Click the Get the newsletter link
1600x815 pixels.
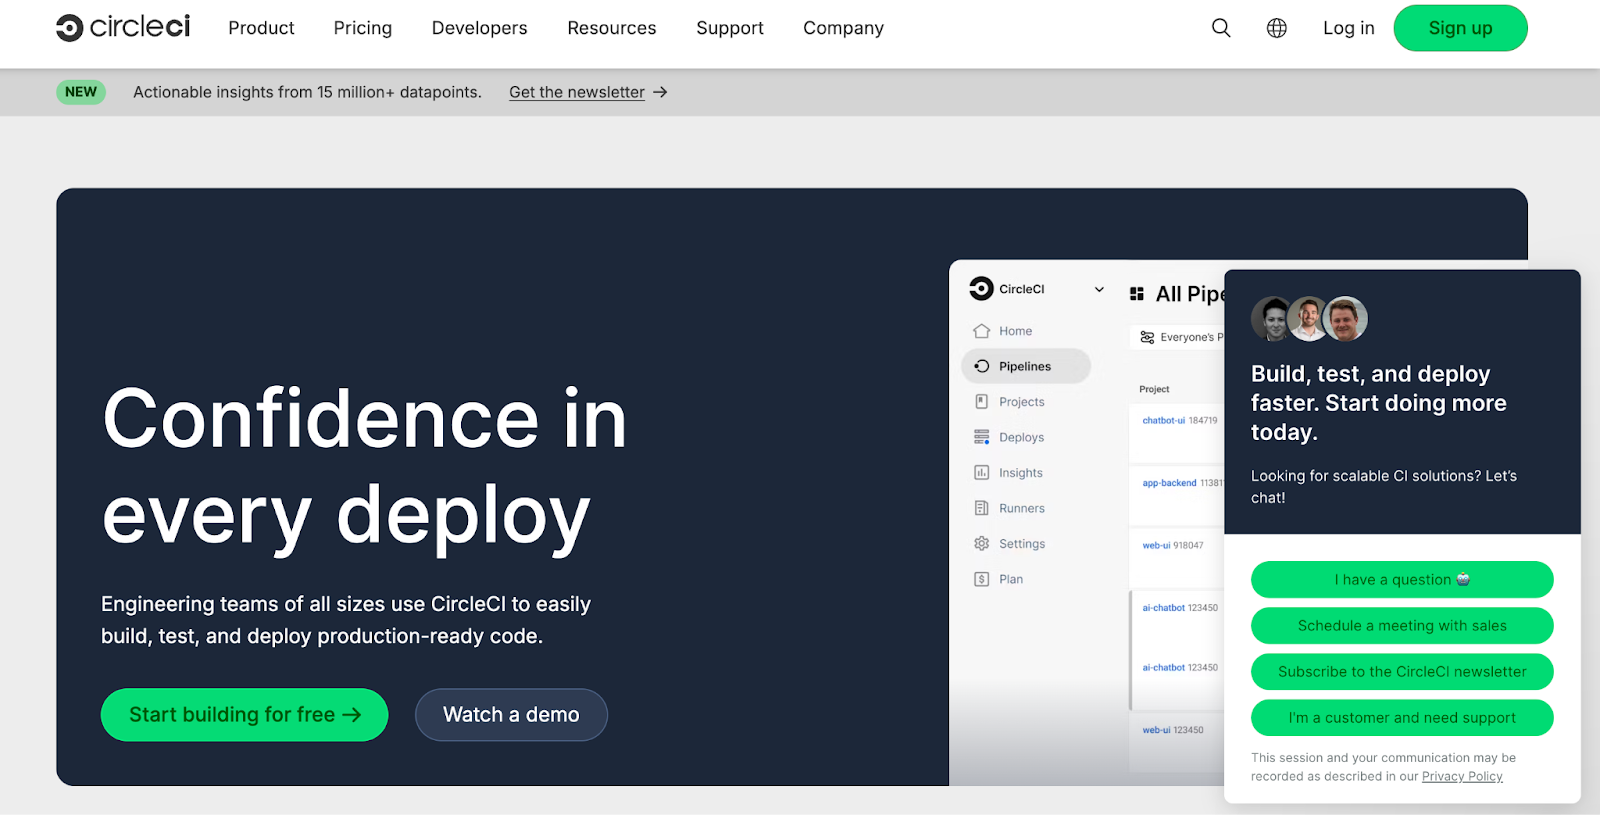(577, 92)
